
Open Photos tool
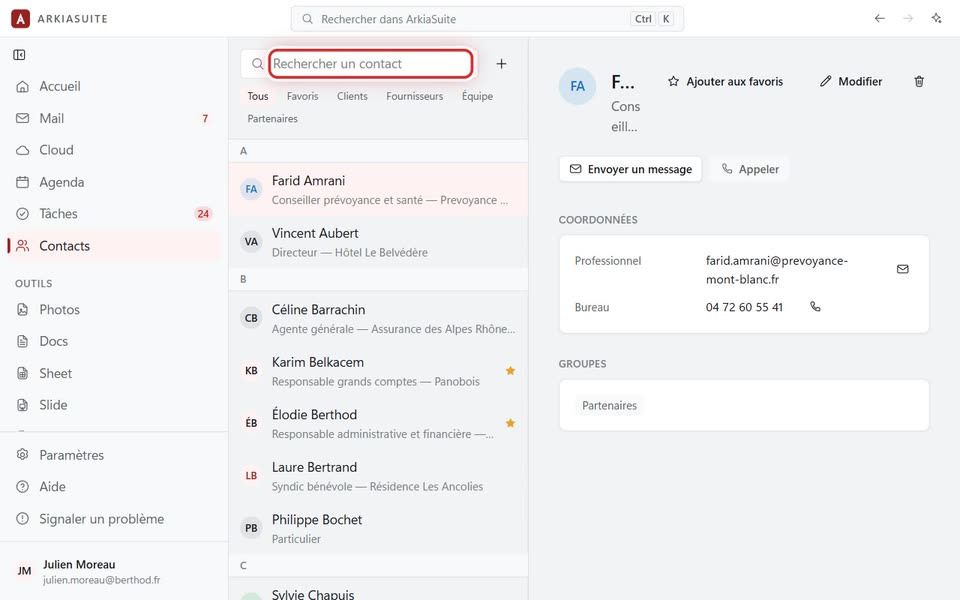[x=114, y=309]
